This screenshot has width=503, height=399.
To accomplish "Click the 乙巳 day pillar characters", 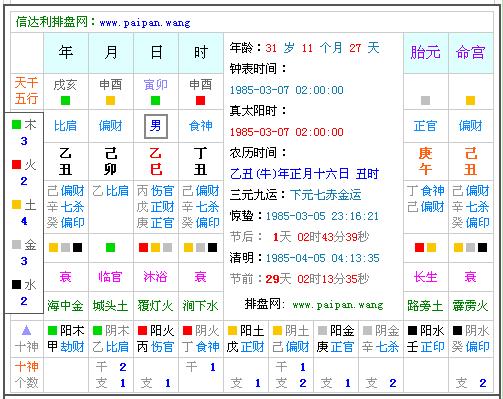I will coord(156,162).
